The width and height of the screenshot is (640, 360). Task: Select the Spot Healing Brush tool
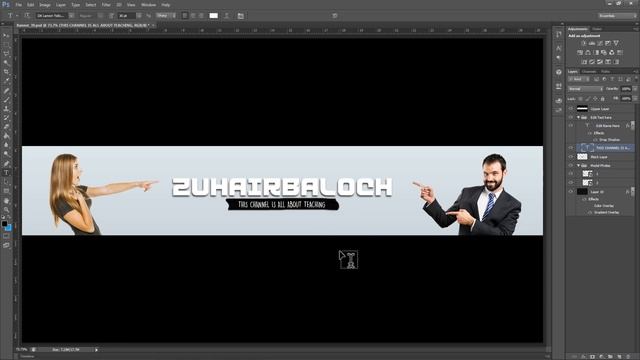click(x=6, y=91)
